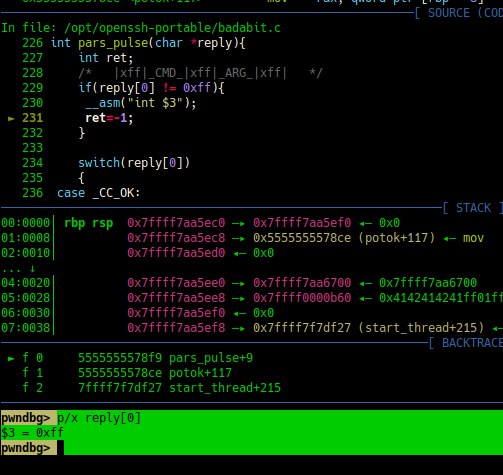
Task: Click value 0x4142414241ff01ff in stack
Action: coord(441,298)
